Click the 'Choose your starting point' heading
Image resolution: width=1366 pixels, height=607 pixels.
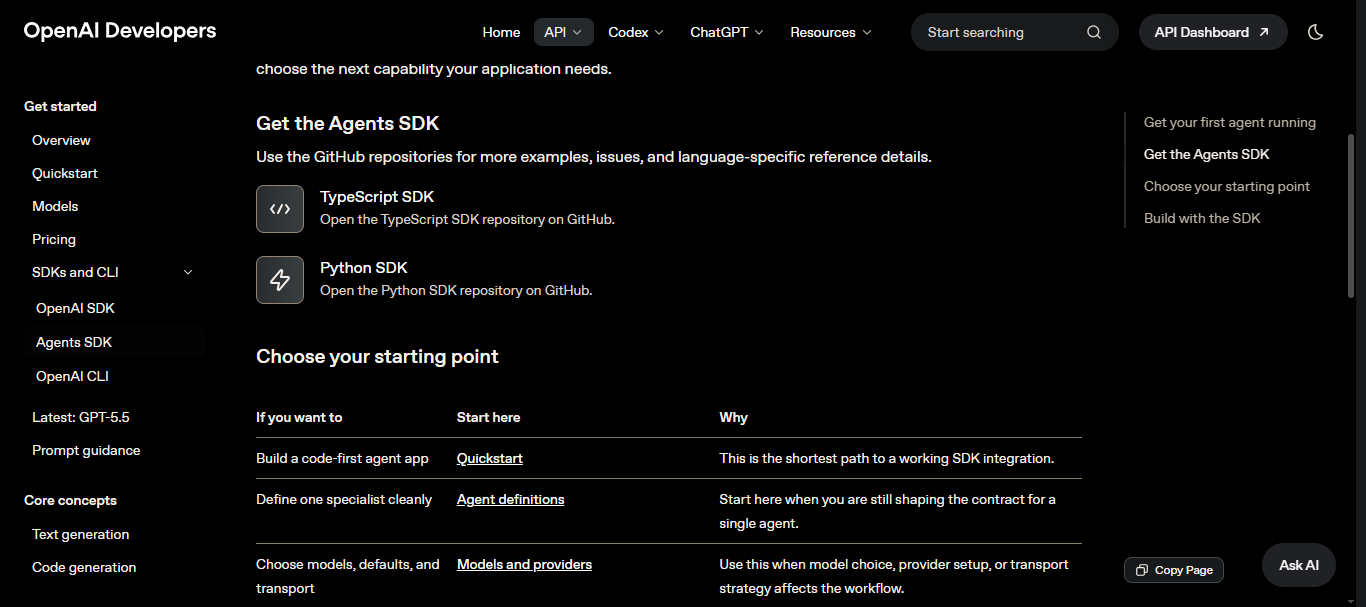tap(377, 356)
